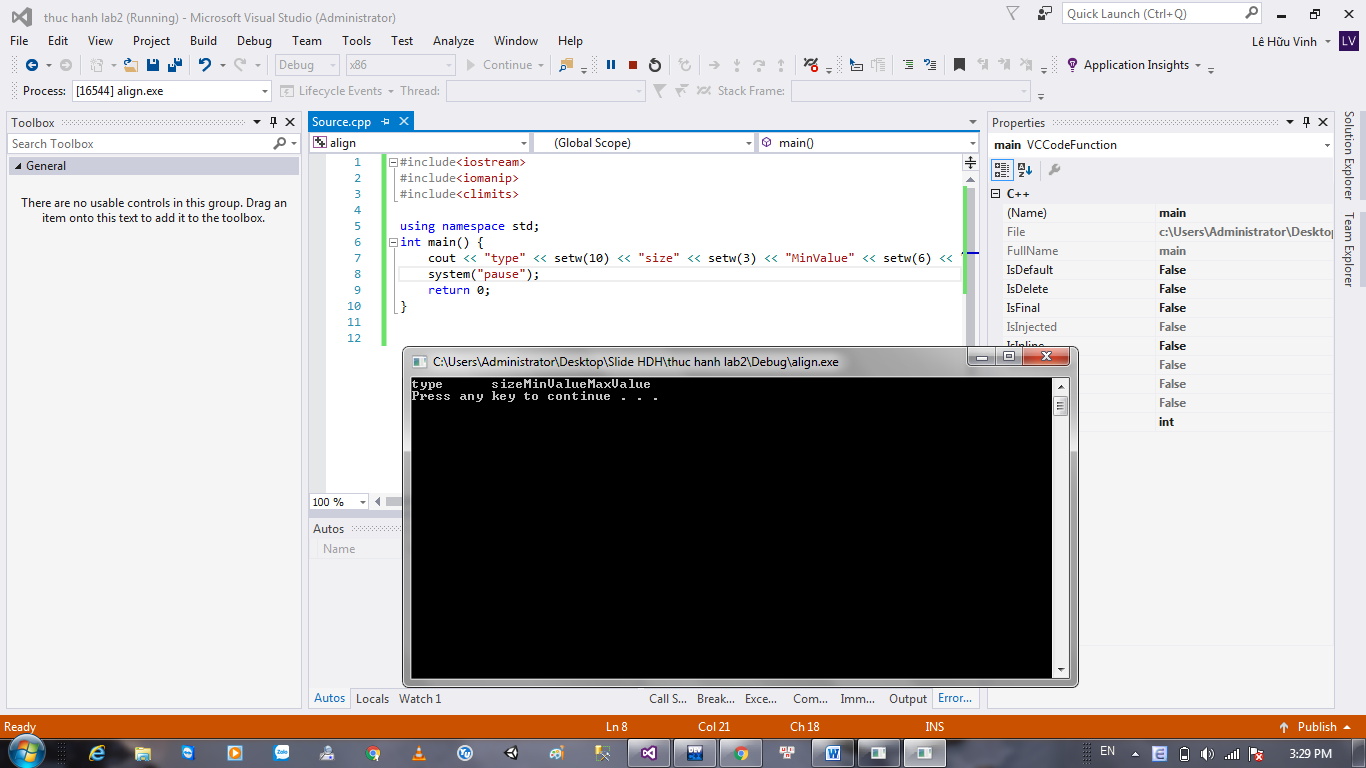Open the zoom percentage selector in the editor
Viewport: 1366px width, 768px height.
[x=337, y=501]
